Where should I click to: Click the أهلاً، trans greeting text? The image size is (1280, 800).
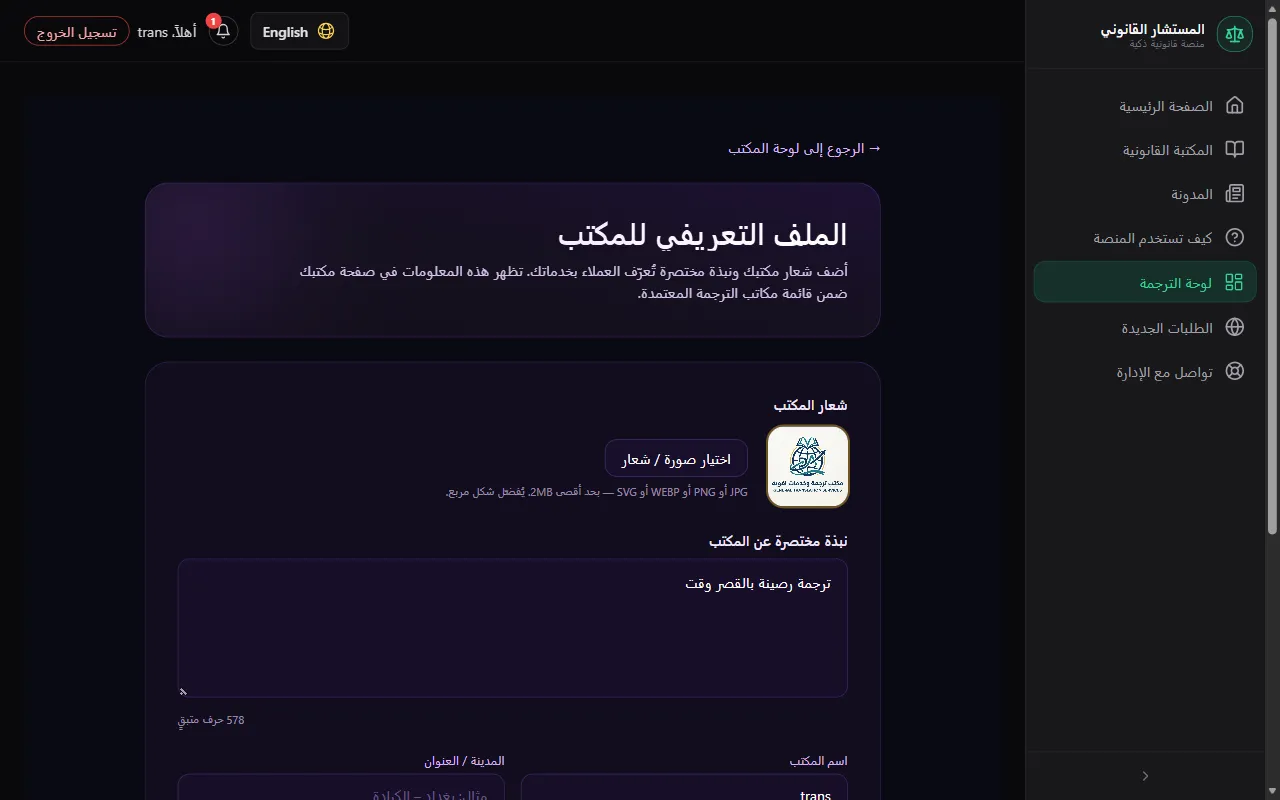167,32
